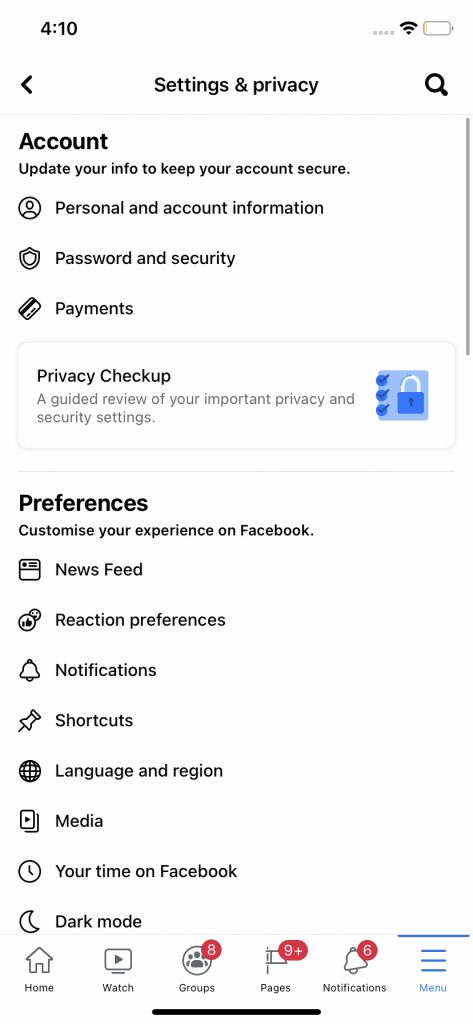Open the search magnifier icon
This screenshot has width=473, height=1024.
point(436,85)
